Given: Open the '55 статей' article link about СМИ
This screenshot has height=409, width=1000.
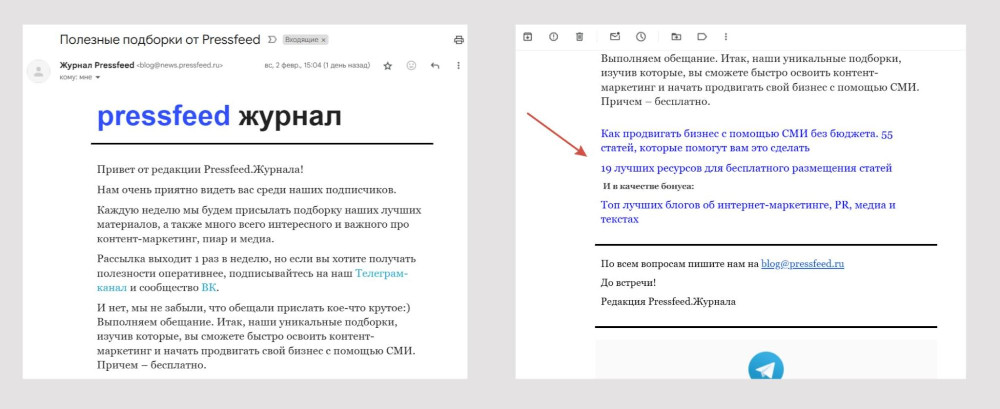Looking at the screenshot, I should coord(747,141).
